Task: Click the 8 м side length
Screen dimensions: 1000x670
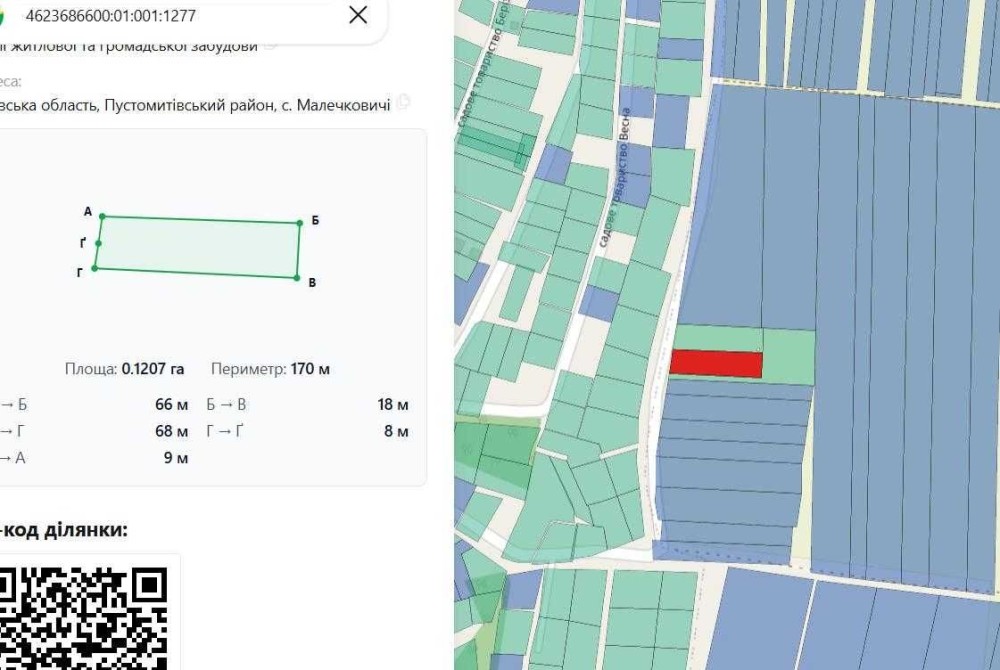Action: [396, 432]
